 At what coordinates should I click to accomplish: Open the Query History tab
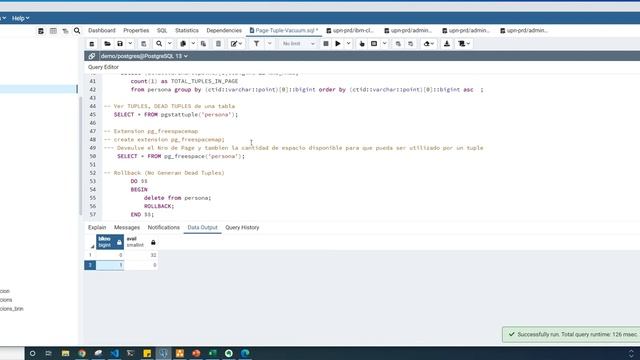(x=242, y=228)
